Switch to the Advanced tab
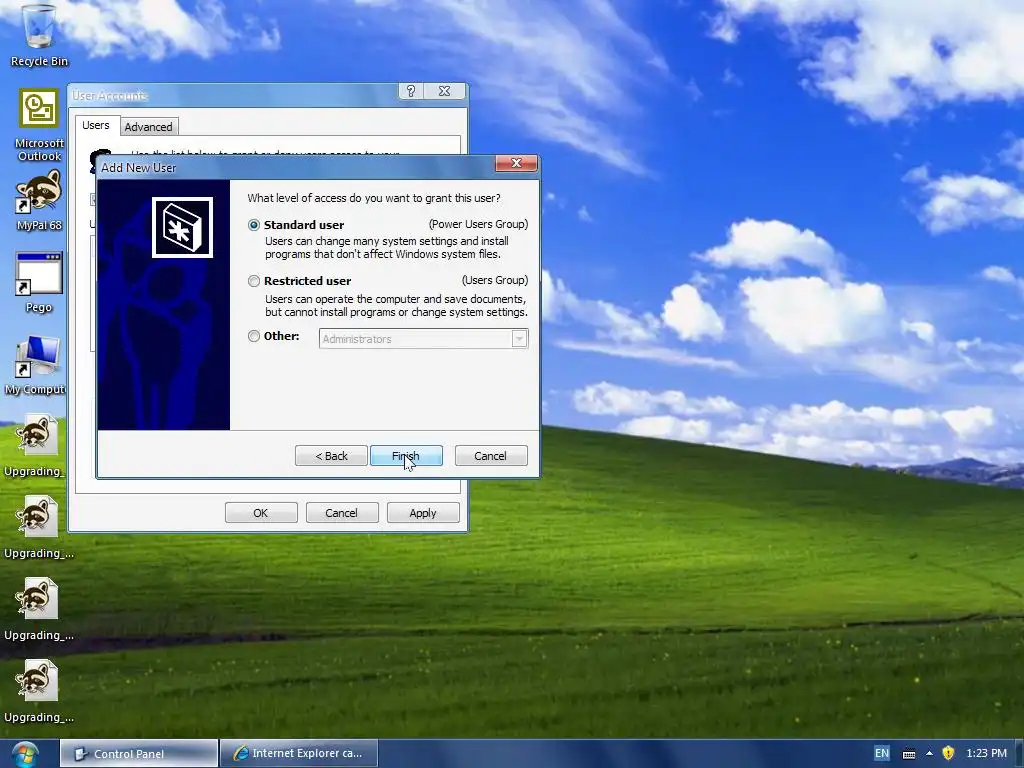1024x768 pixels. pos(148,127)
